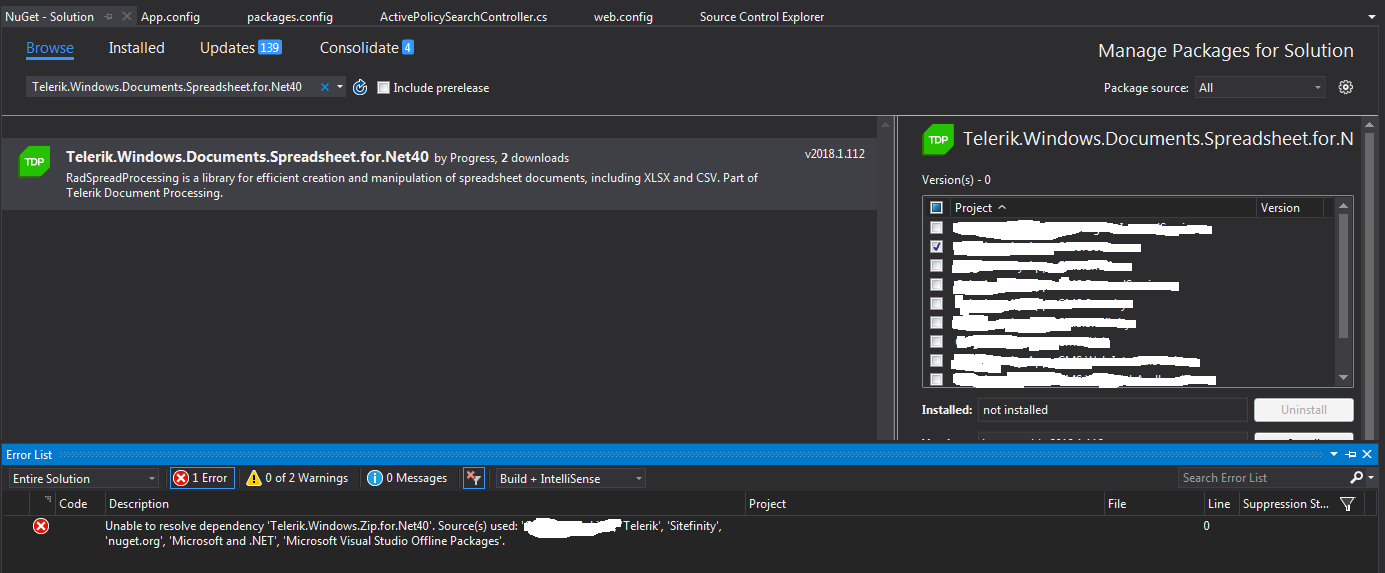Click the Suppression State column filter funnel
This screenshot has height=573, width=1385.
coord(1346,504)
